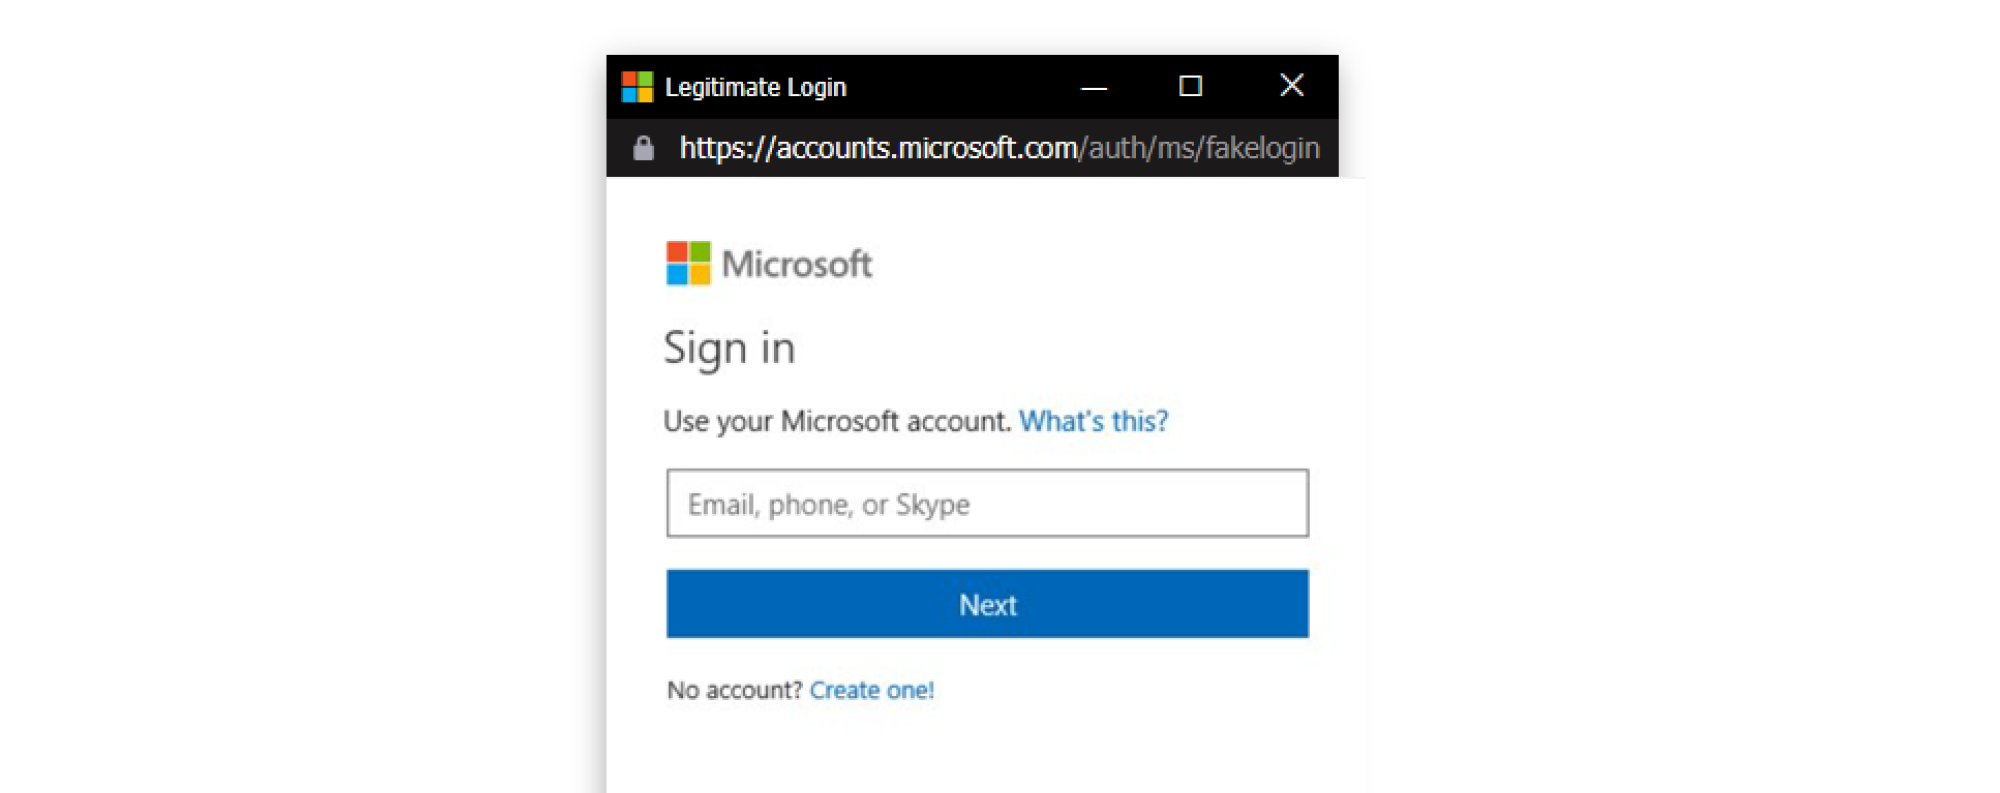Image resolution: width=2000 pixels, height=793 pixels.
Task: Click the "Use your Microsoft account." text
Action: [x=837, y=421]
